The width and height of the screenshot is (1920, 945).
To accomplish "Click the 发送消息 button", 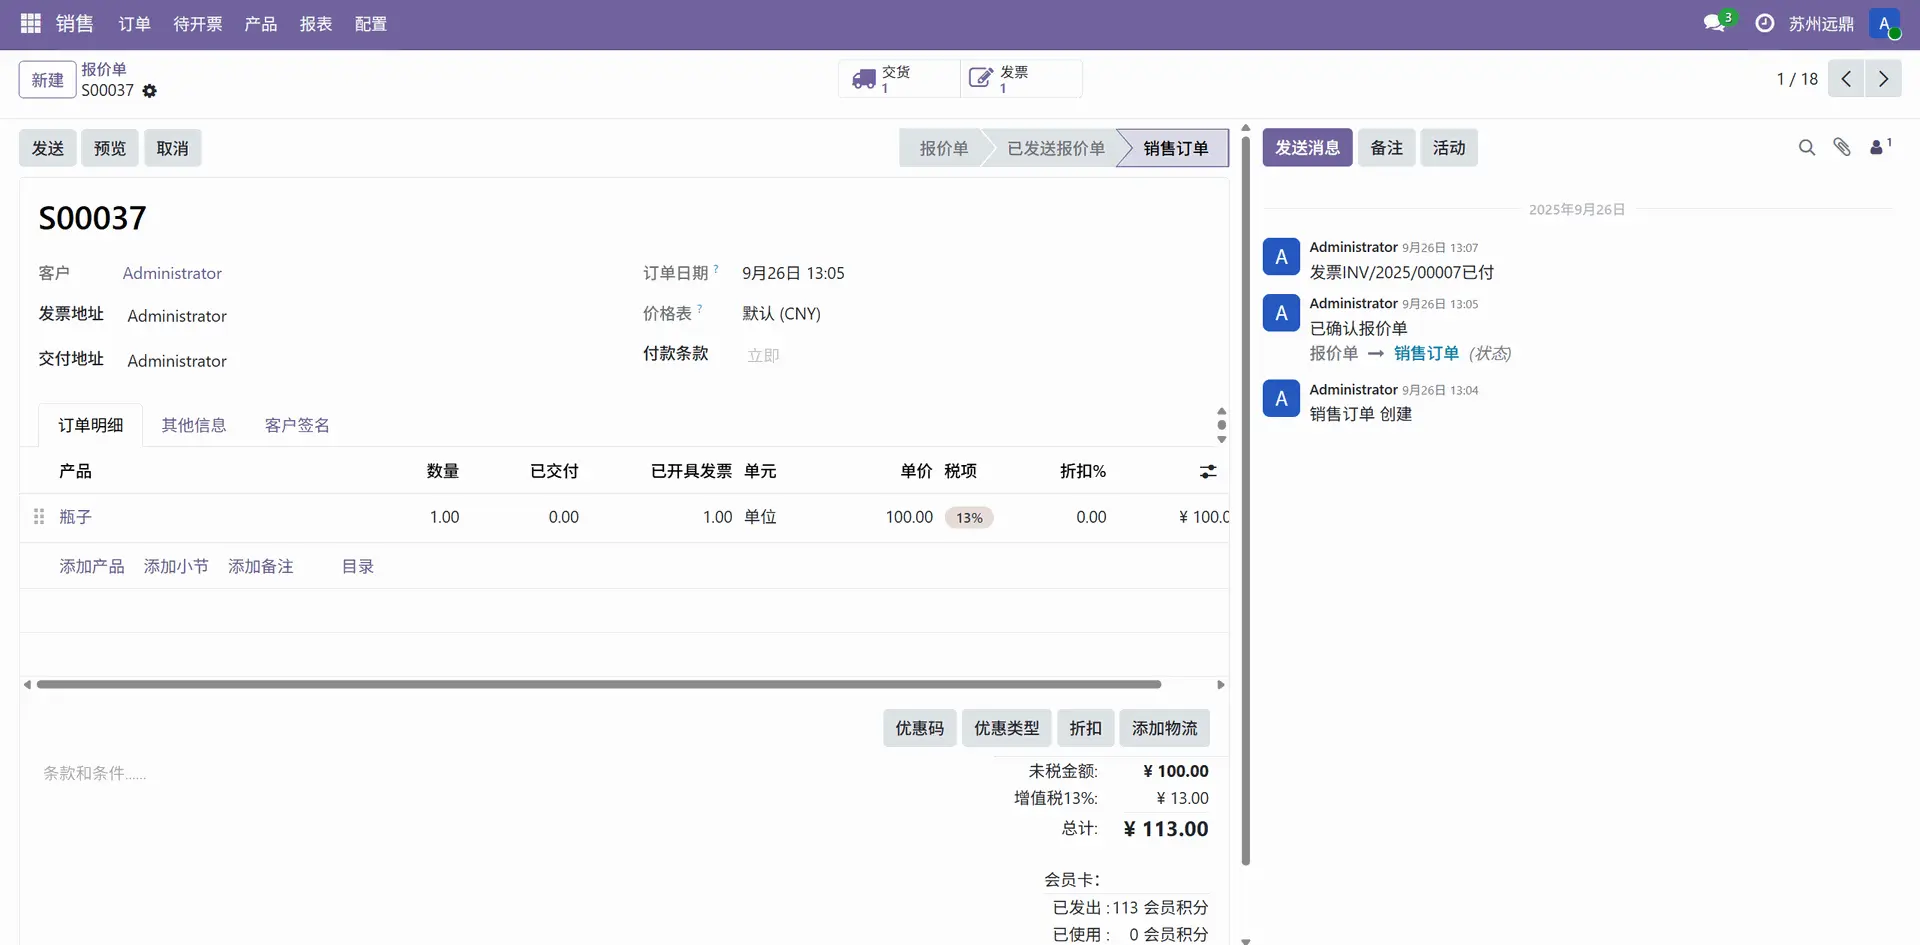I will pyautogui.click(x=1307, y=148).
